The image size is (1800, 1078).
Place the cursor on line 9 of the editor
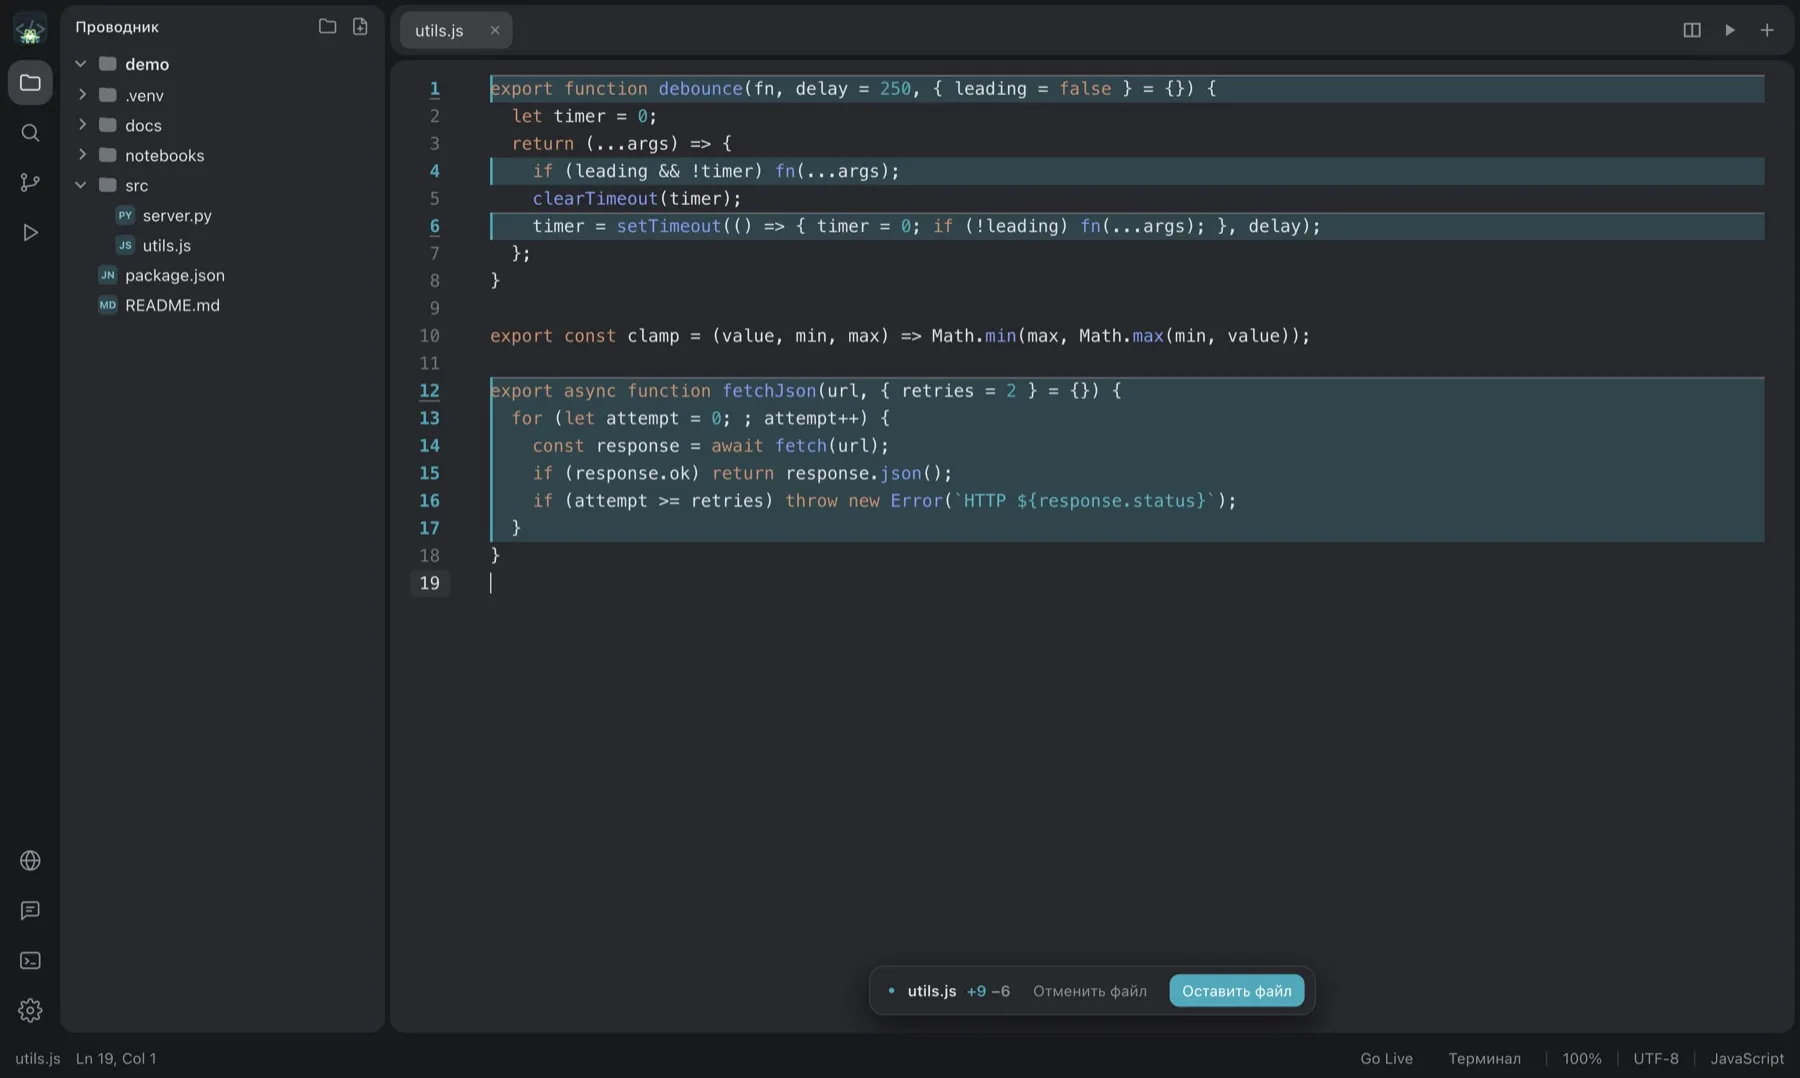click(1127, 308)
